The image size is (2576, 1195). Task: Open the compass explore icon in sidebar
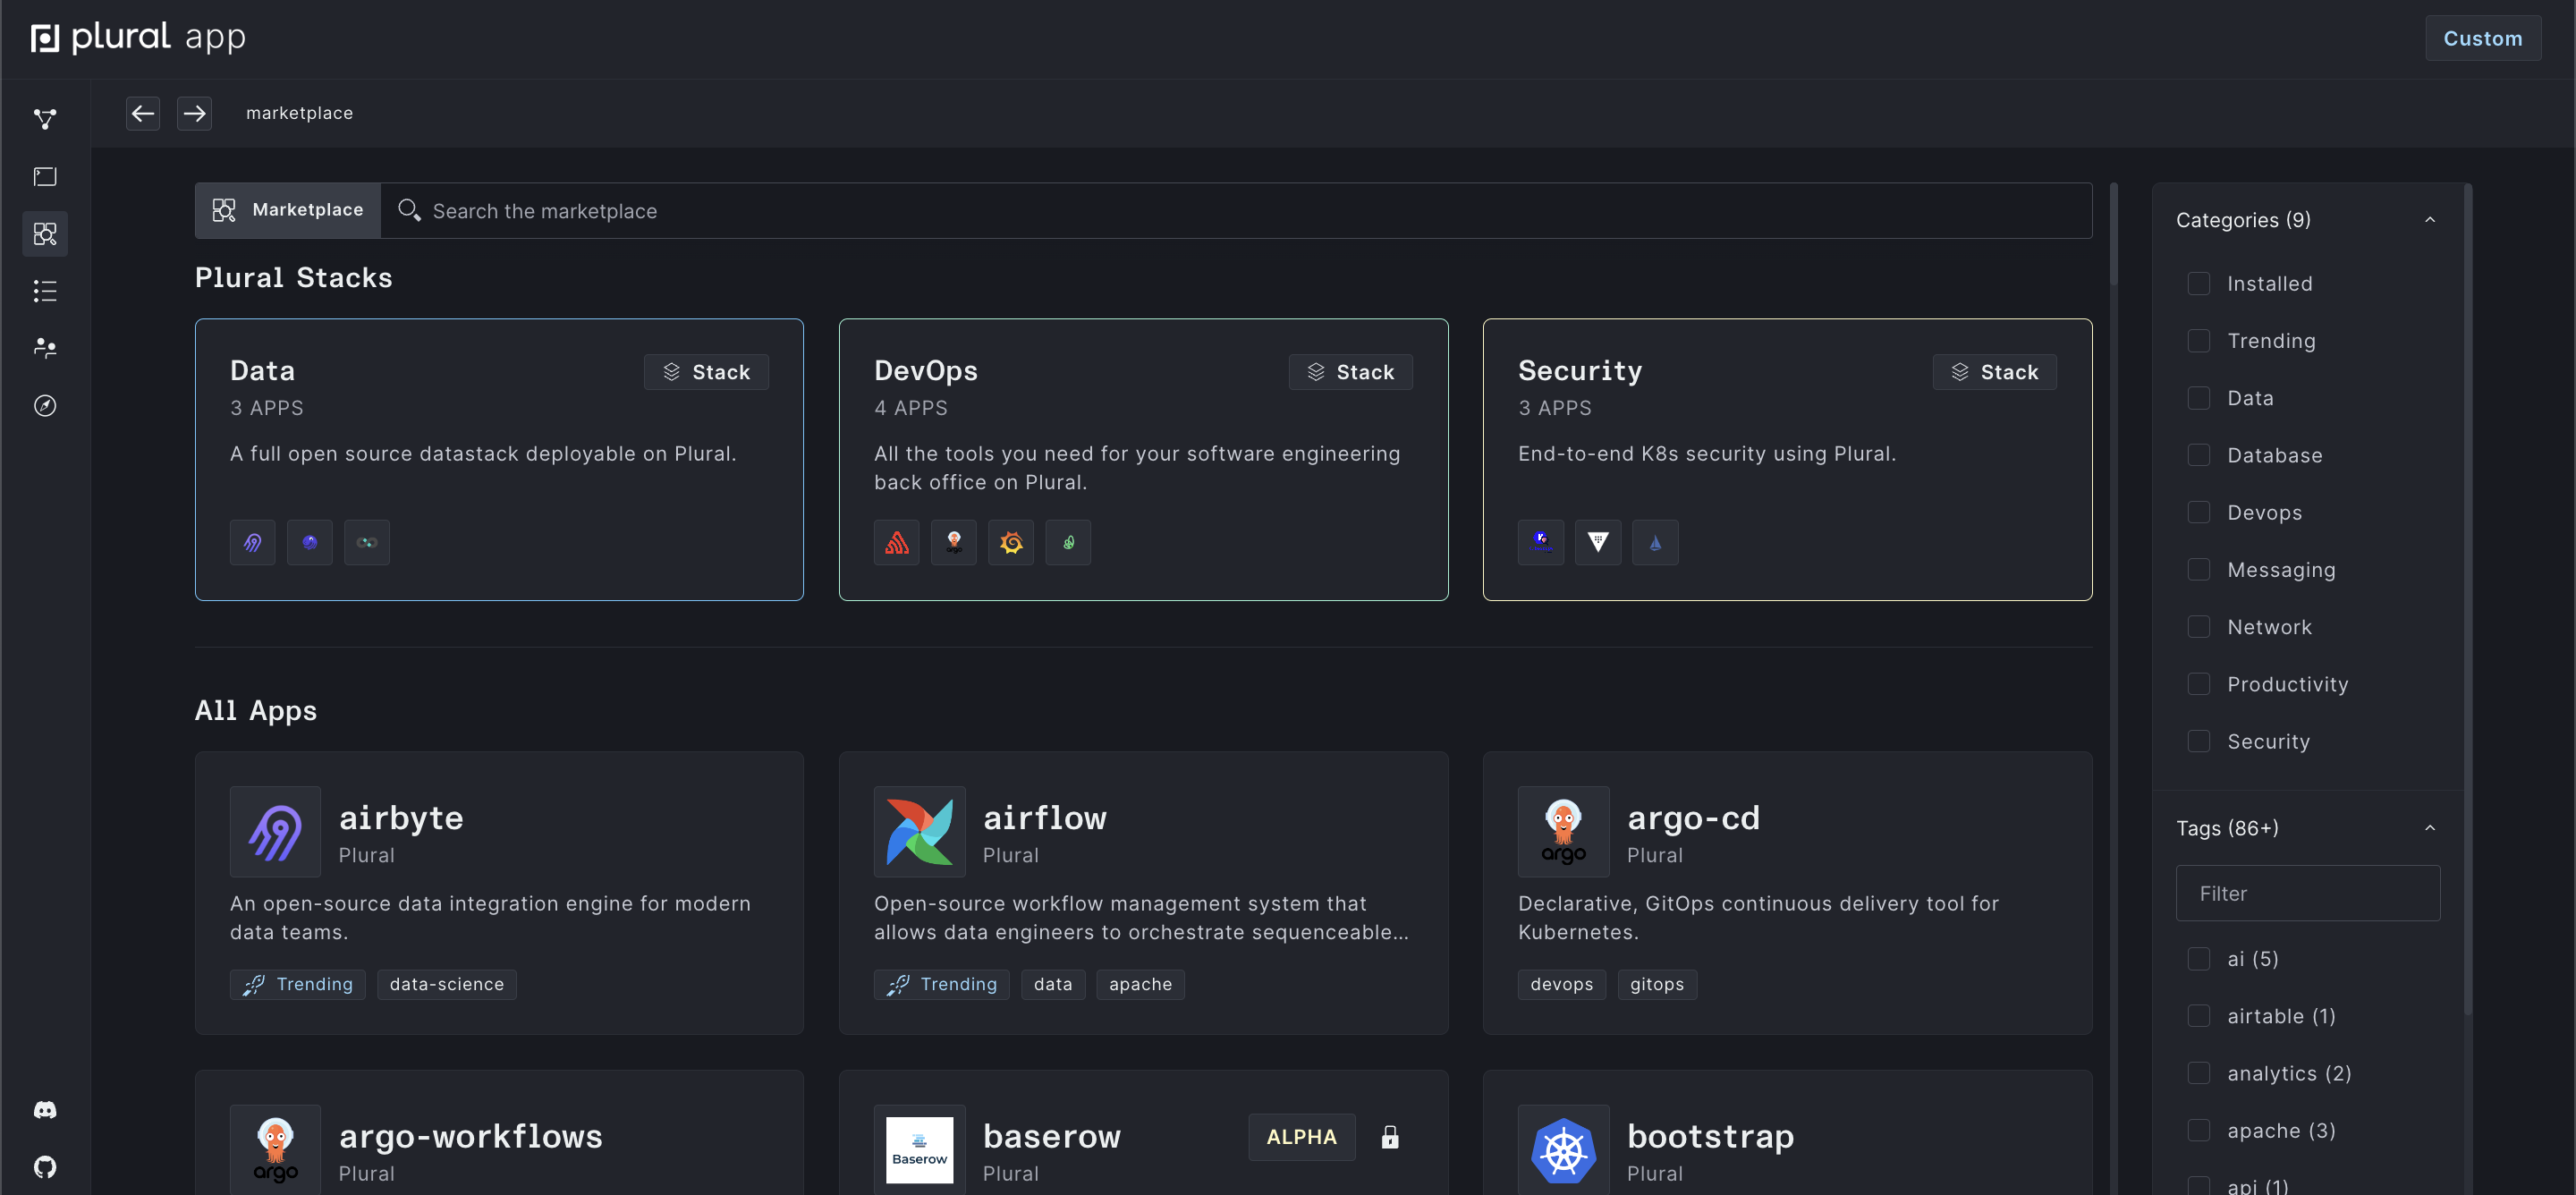pyautogui.click(x=45, y=405)
